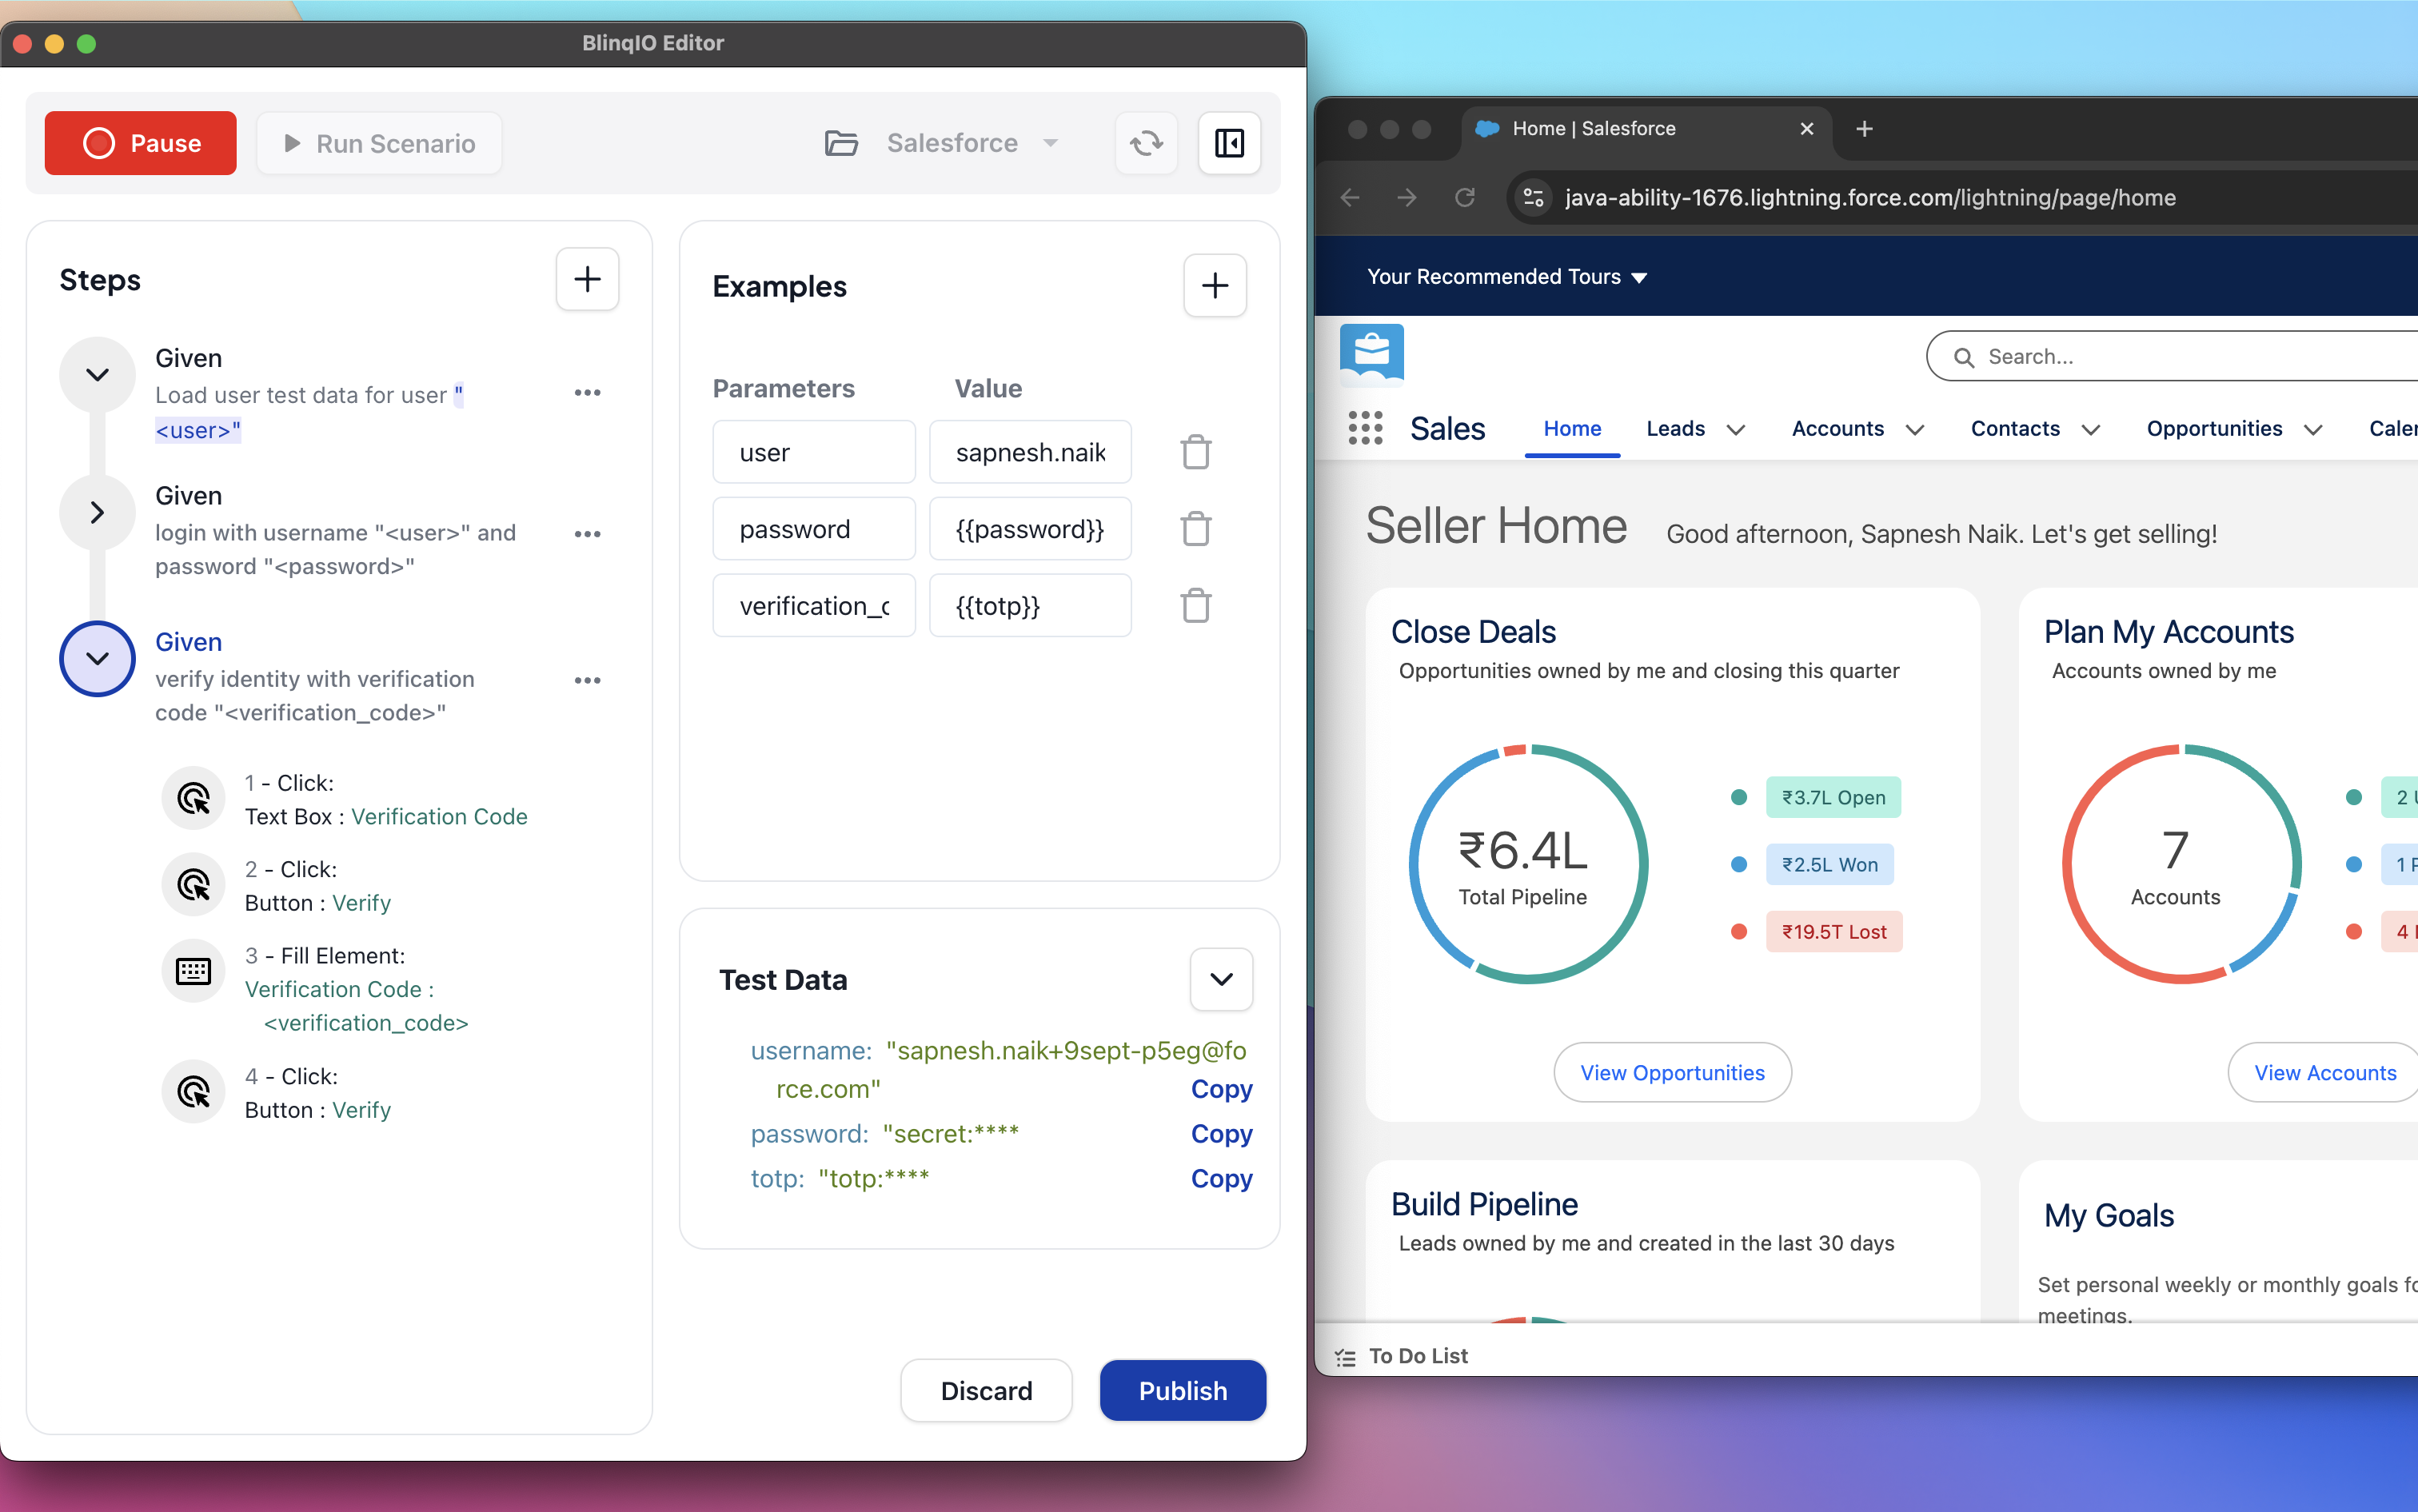
Task: Open a new browser tab with plus icon
Action: click(x=1864, y=128)
